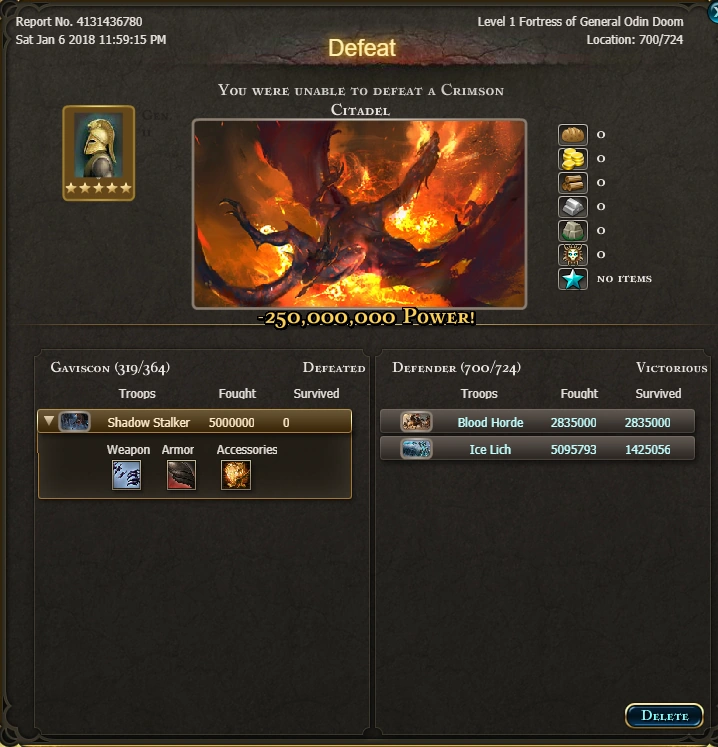This screenshot has height=747, width=718.
Task: Select the Shadow Stalker armor icon
Action: (181, 475)
